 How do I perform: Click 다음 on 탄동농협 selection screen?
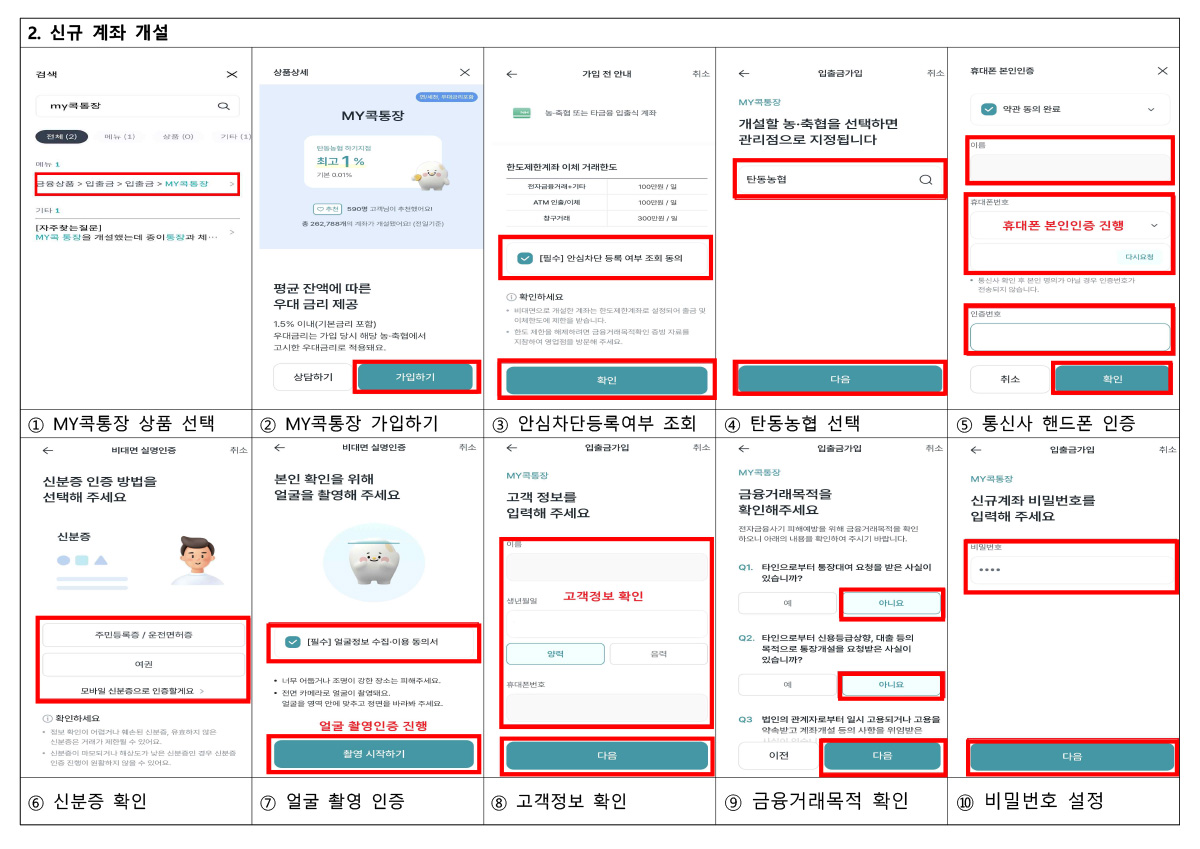pos(839,380)
